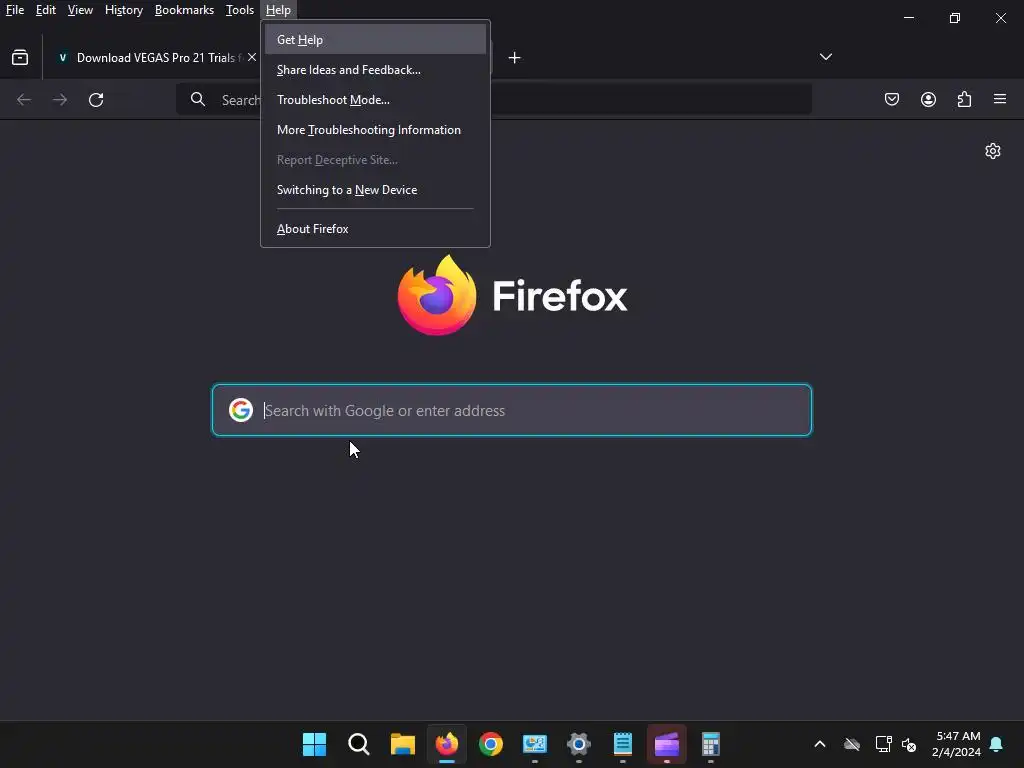Image resolution: width=1024 pixels, height=768 pixels.
Task: Click the top address bar
Action: point(494,99)
